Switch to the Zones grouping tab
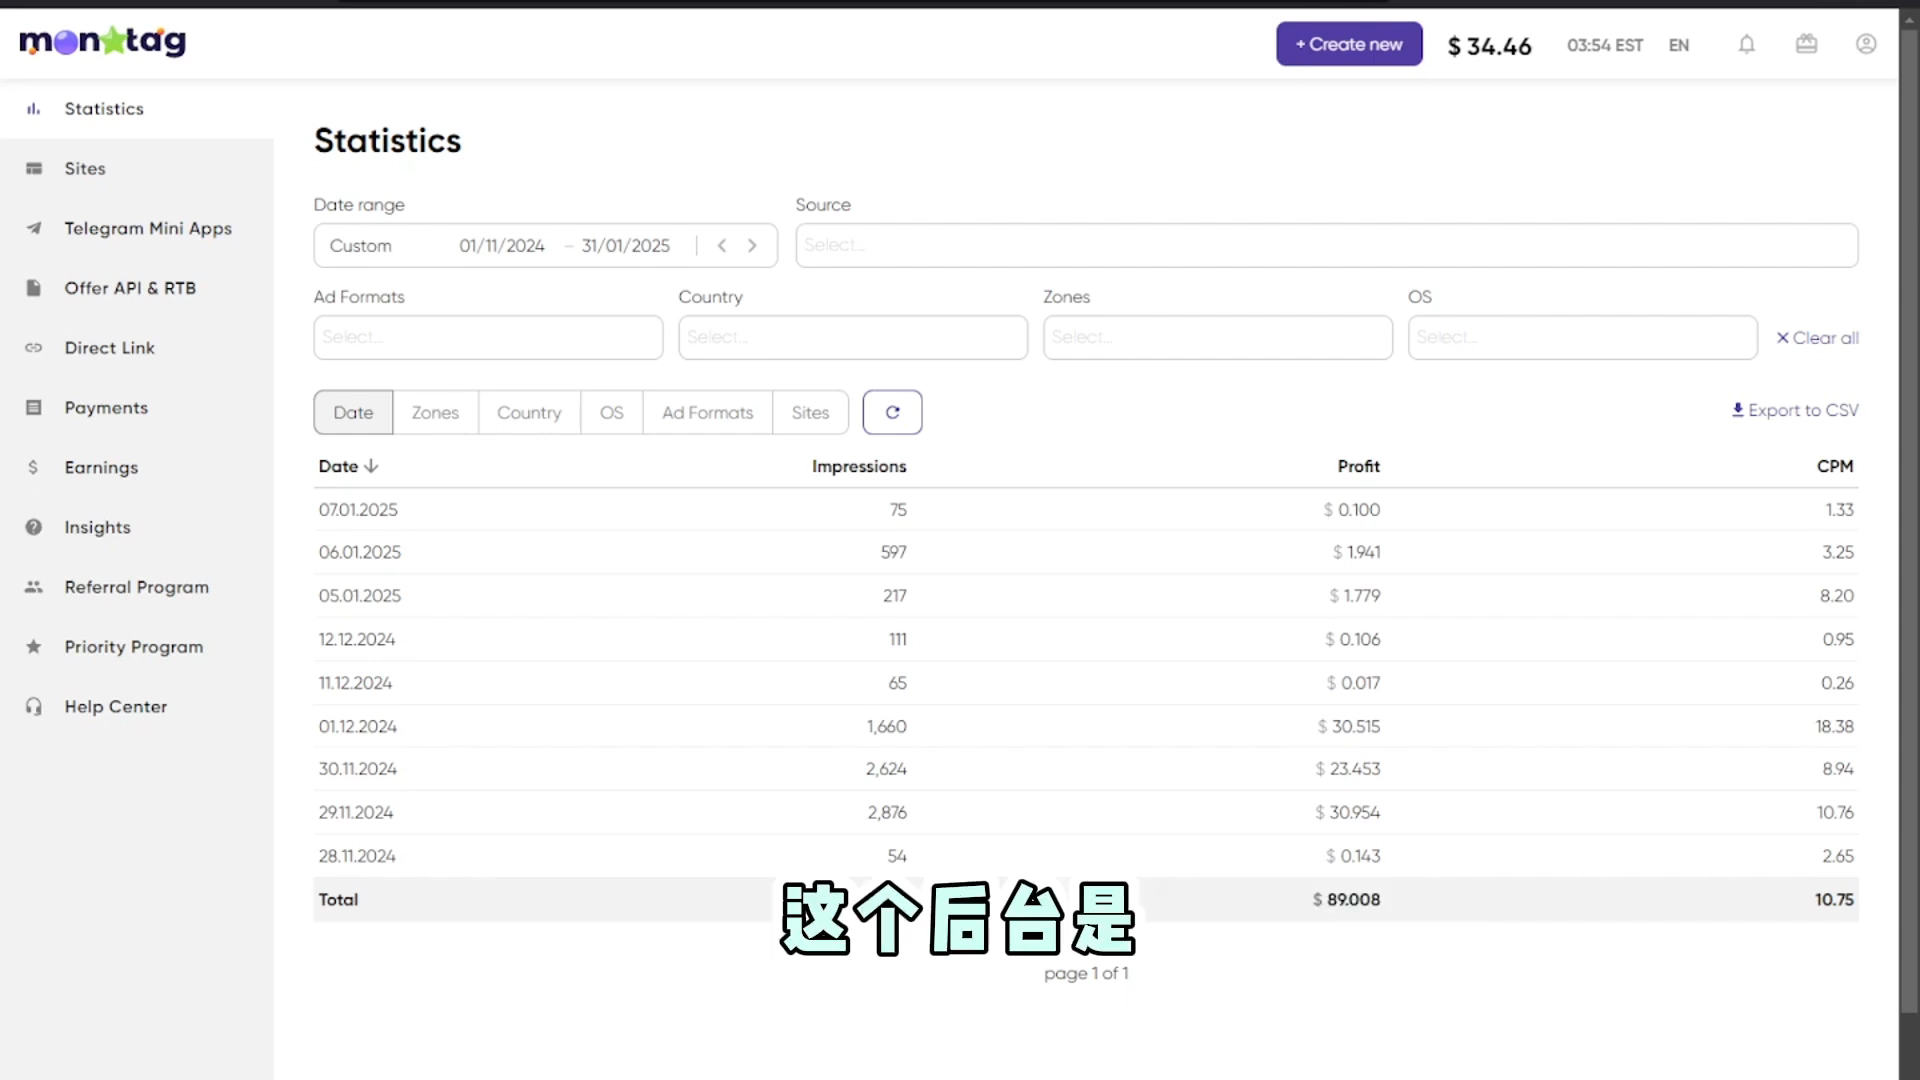Viewport: 1920px width, 1080px height. [x=435, y=412]
